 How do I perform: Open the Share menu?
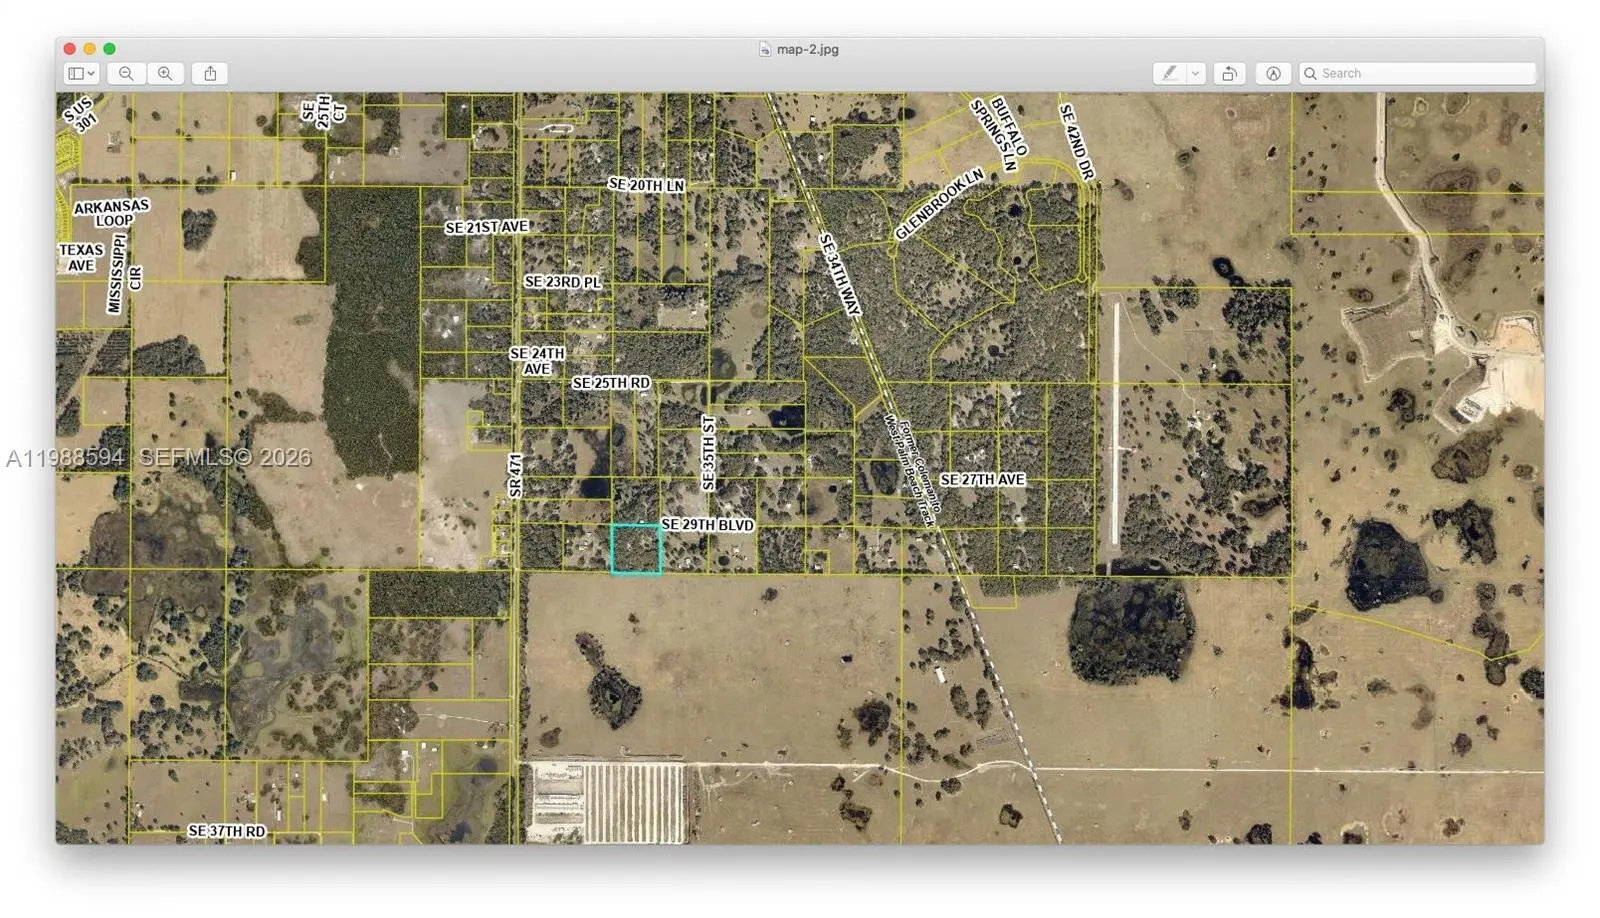(210, 73)
